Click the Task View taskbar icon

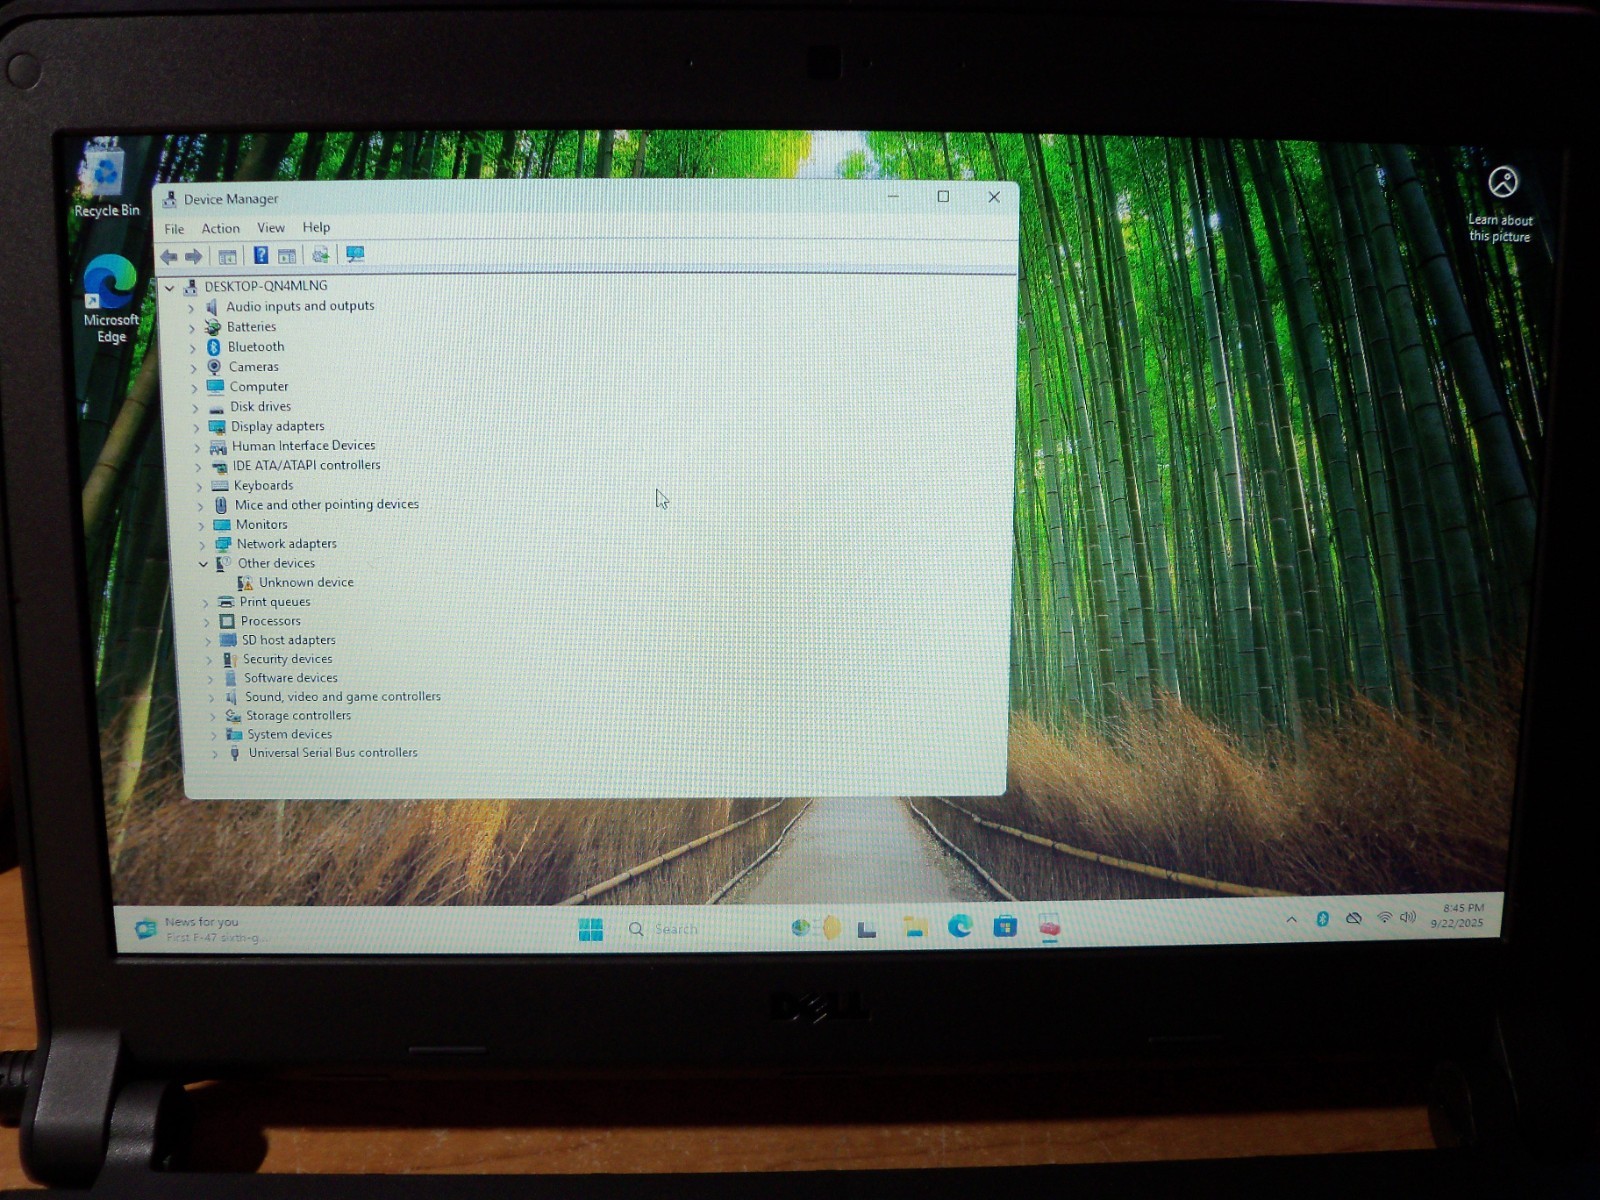coord(867,929)
